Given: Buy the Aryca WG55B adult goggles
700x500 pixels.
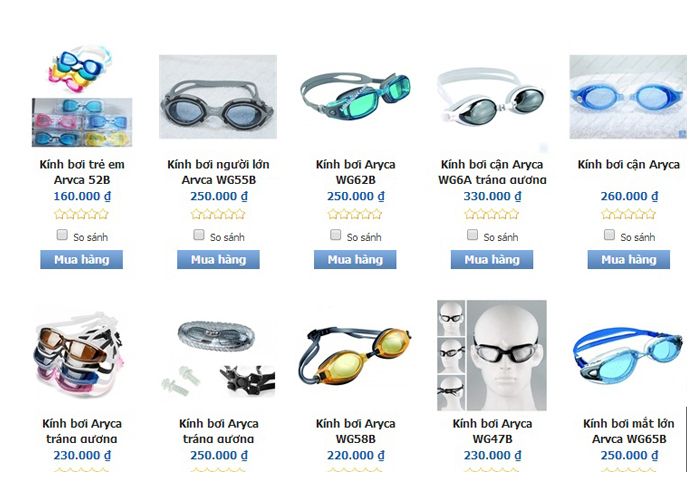Looking at the screenshot, I should (218, 259).
